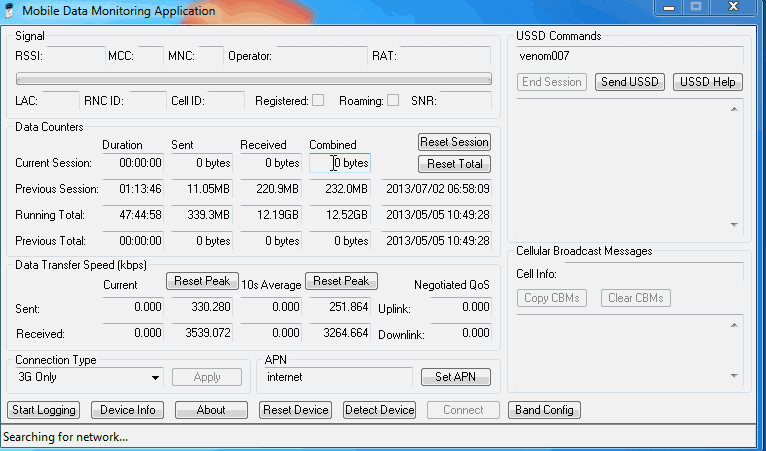
Task: Click Start Logging button
Action: (43, 410)
